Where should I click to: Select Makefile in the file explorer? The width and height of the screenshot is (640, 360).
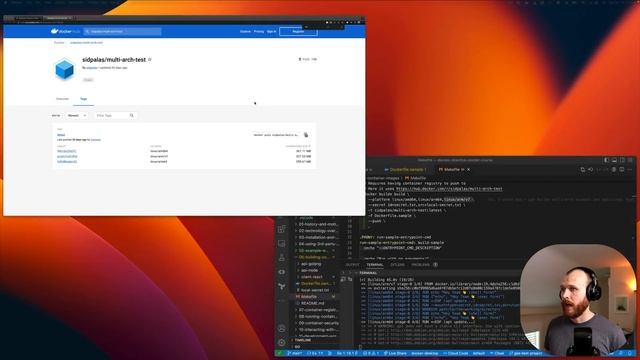coord(309,297)
